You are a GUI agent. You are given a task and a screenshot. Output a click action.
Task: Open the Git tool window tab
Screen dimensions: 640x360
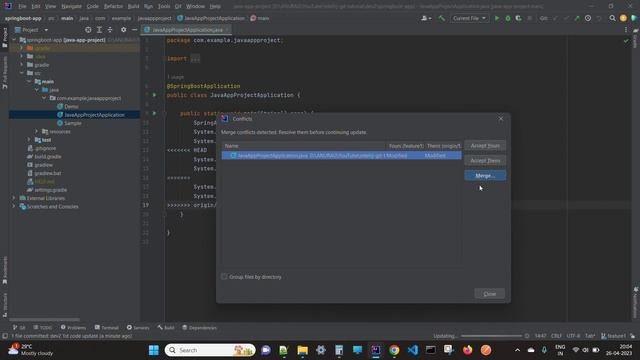[19, 328]
